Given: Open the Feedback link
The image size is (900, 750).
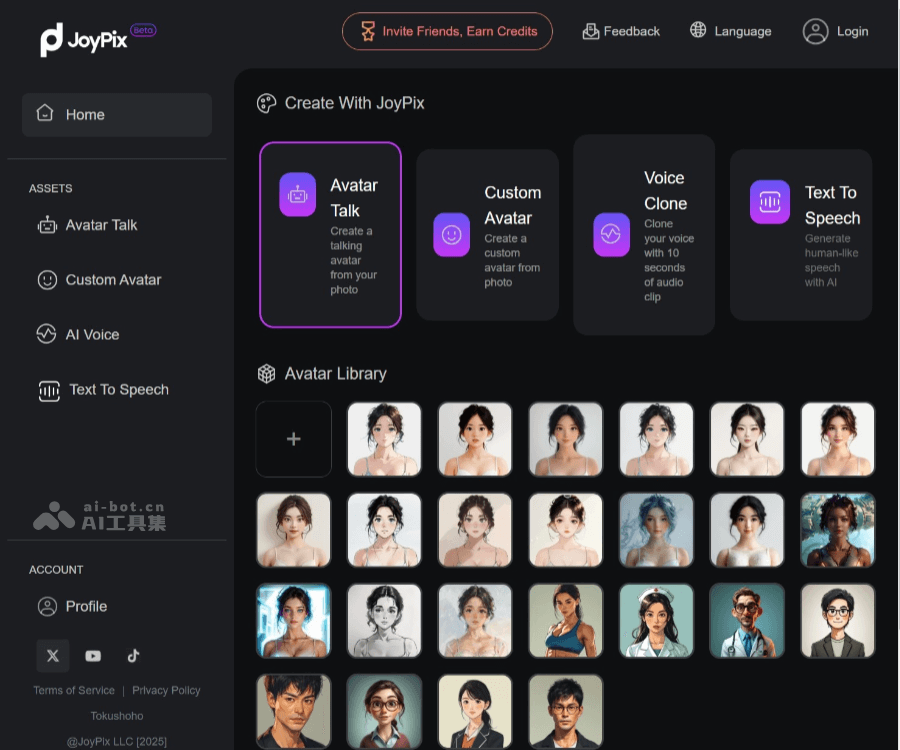Looking at the screenshot, I should 621,31.
